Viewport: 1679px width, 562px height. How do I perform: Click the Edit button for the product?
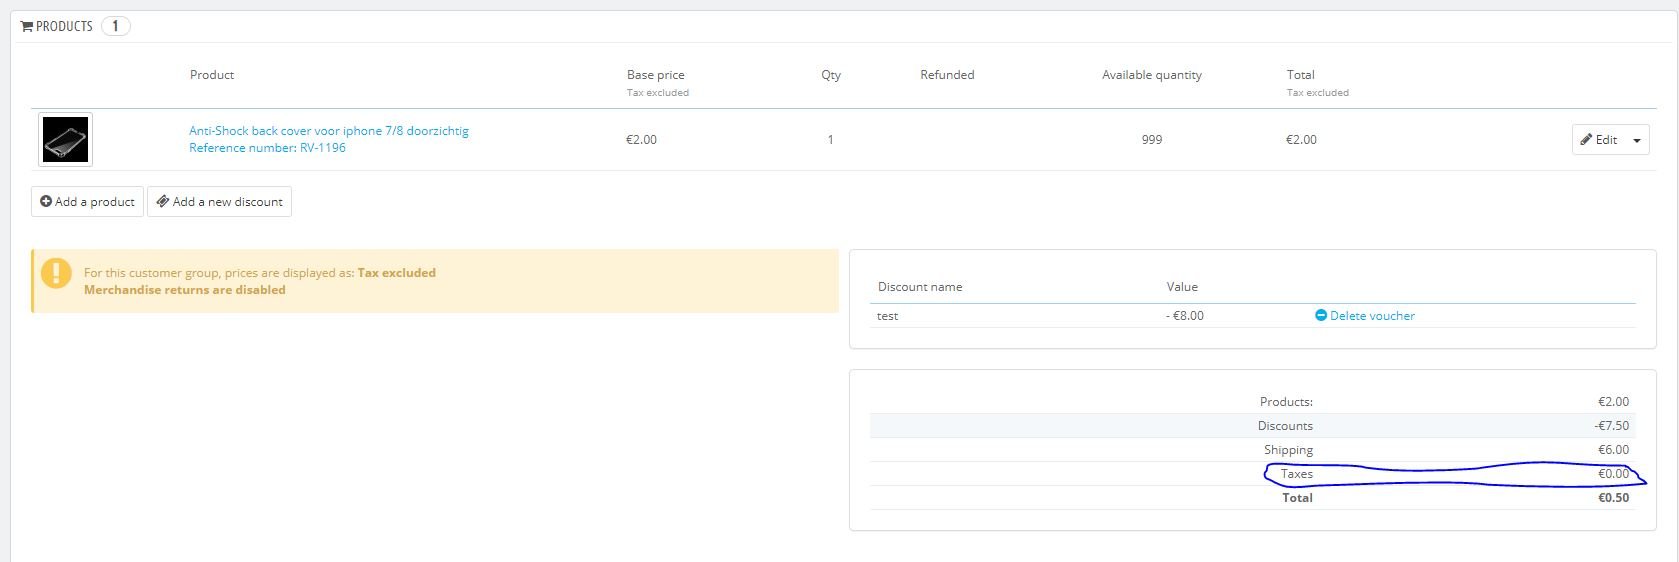pyautogui.click(x=1599, y=140)
